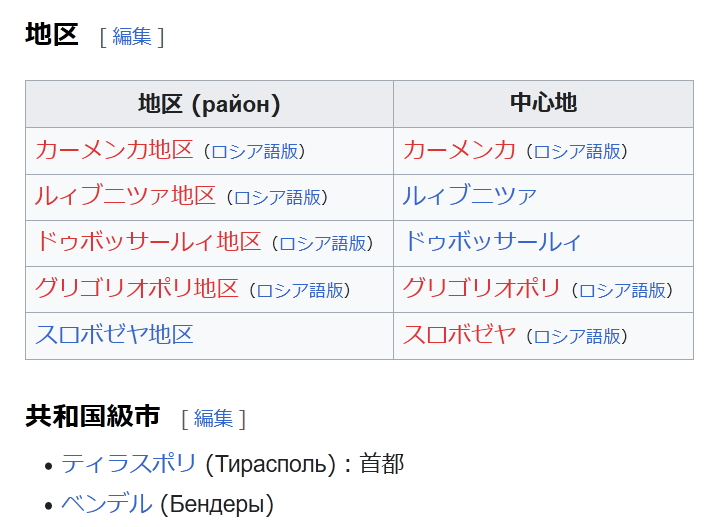Open the ティラスポリ capital city link

click(129, 464)
